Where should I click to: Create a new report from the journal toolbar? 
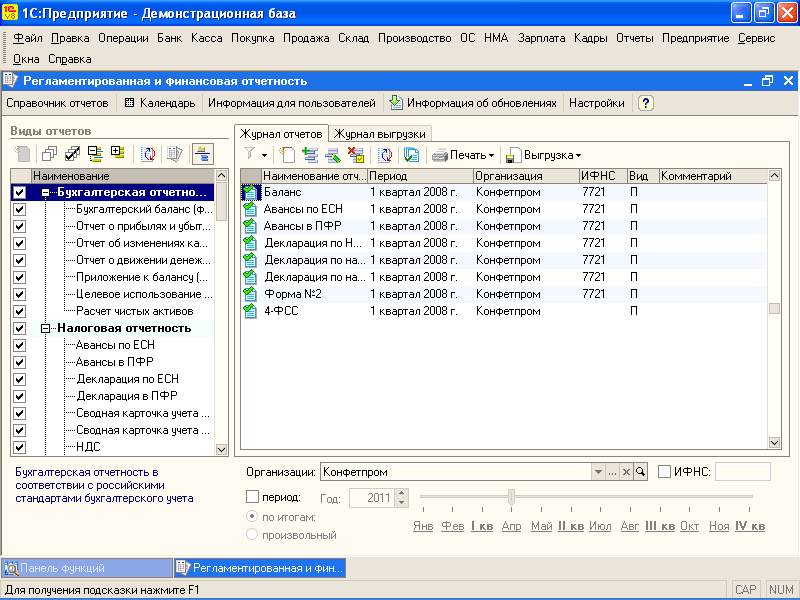[287, 155]
